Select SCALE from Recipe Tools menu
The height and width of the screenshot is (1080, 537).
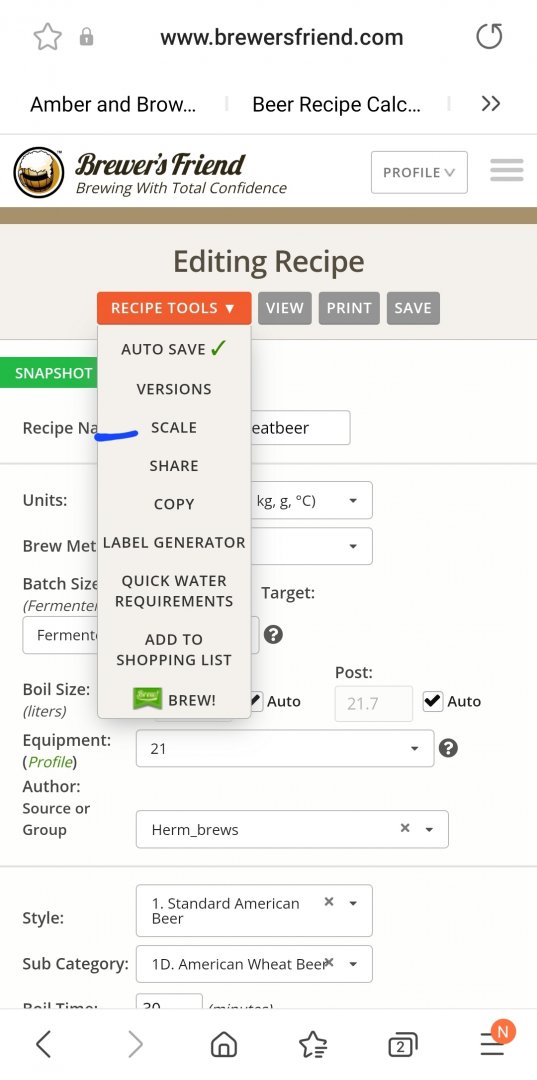(173, 428)
